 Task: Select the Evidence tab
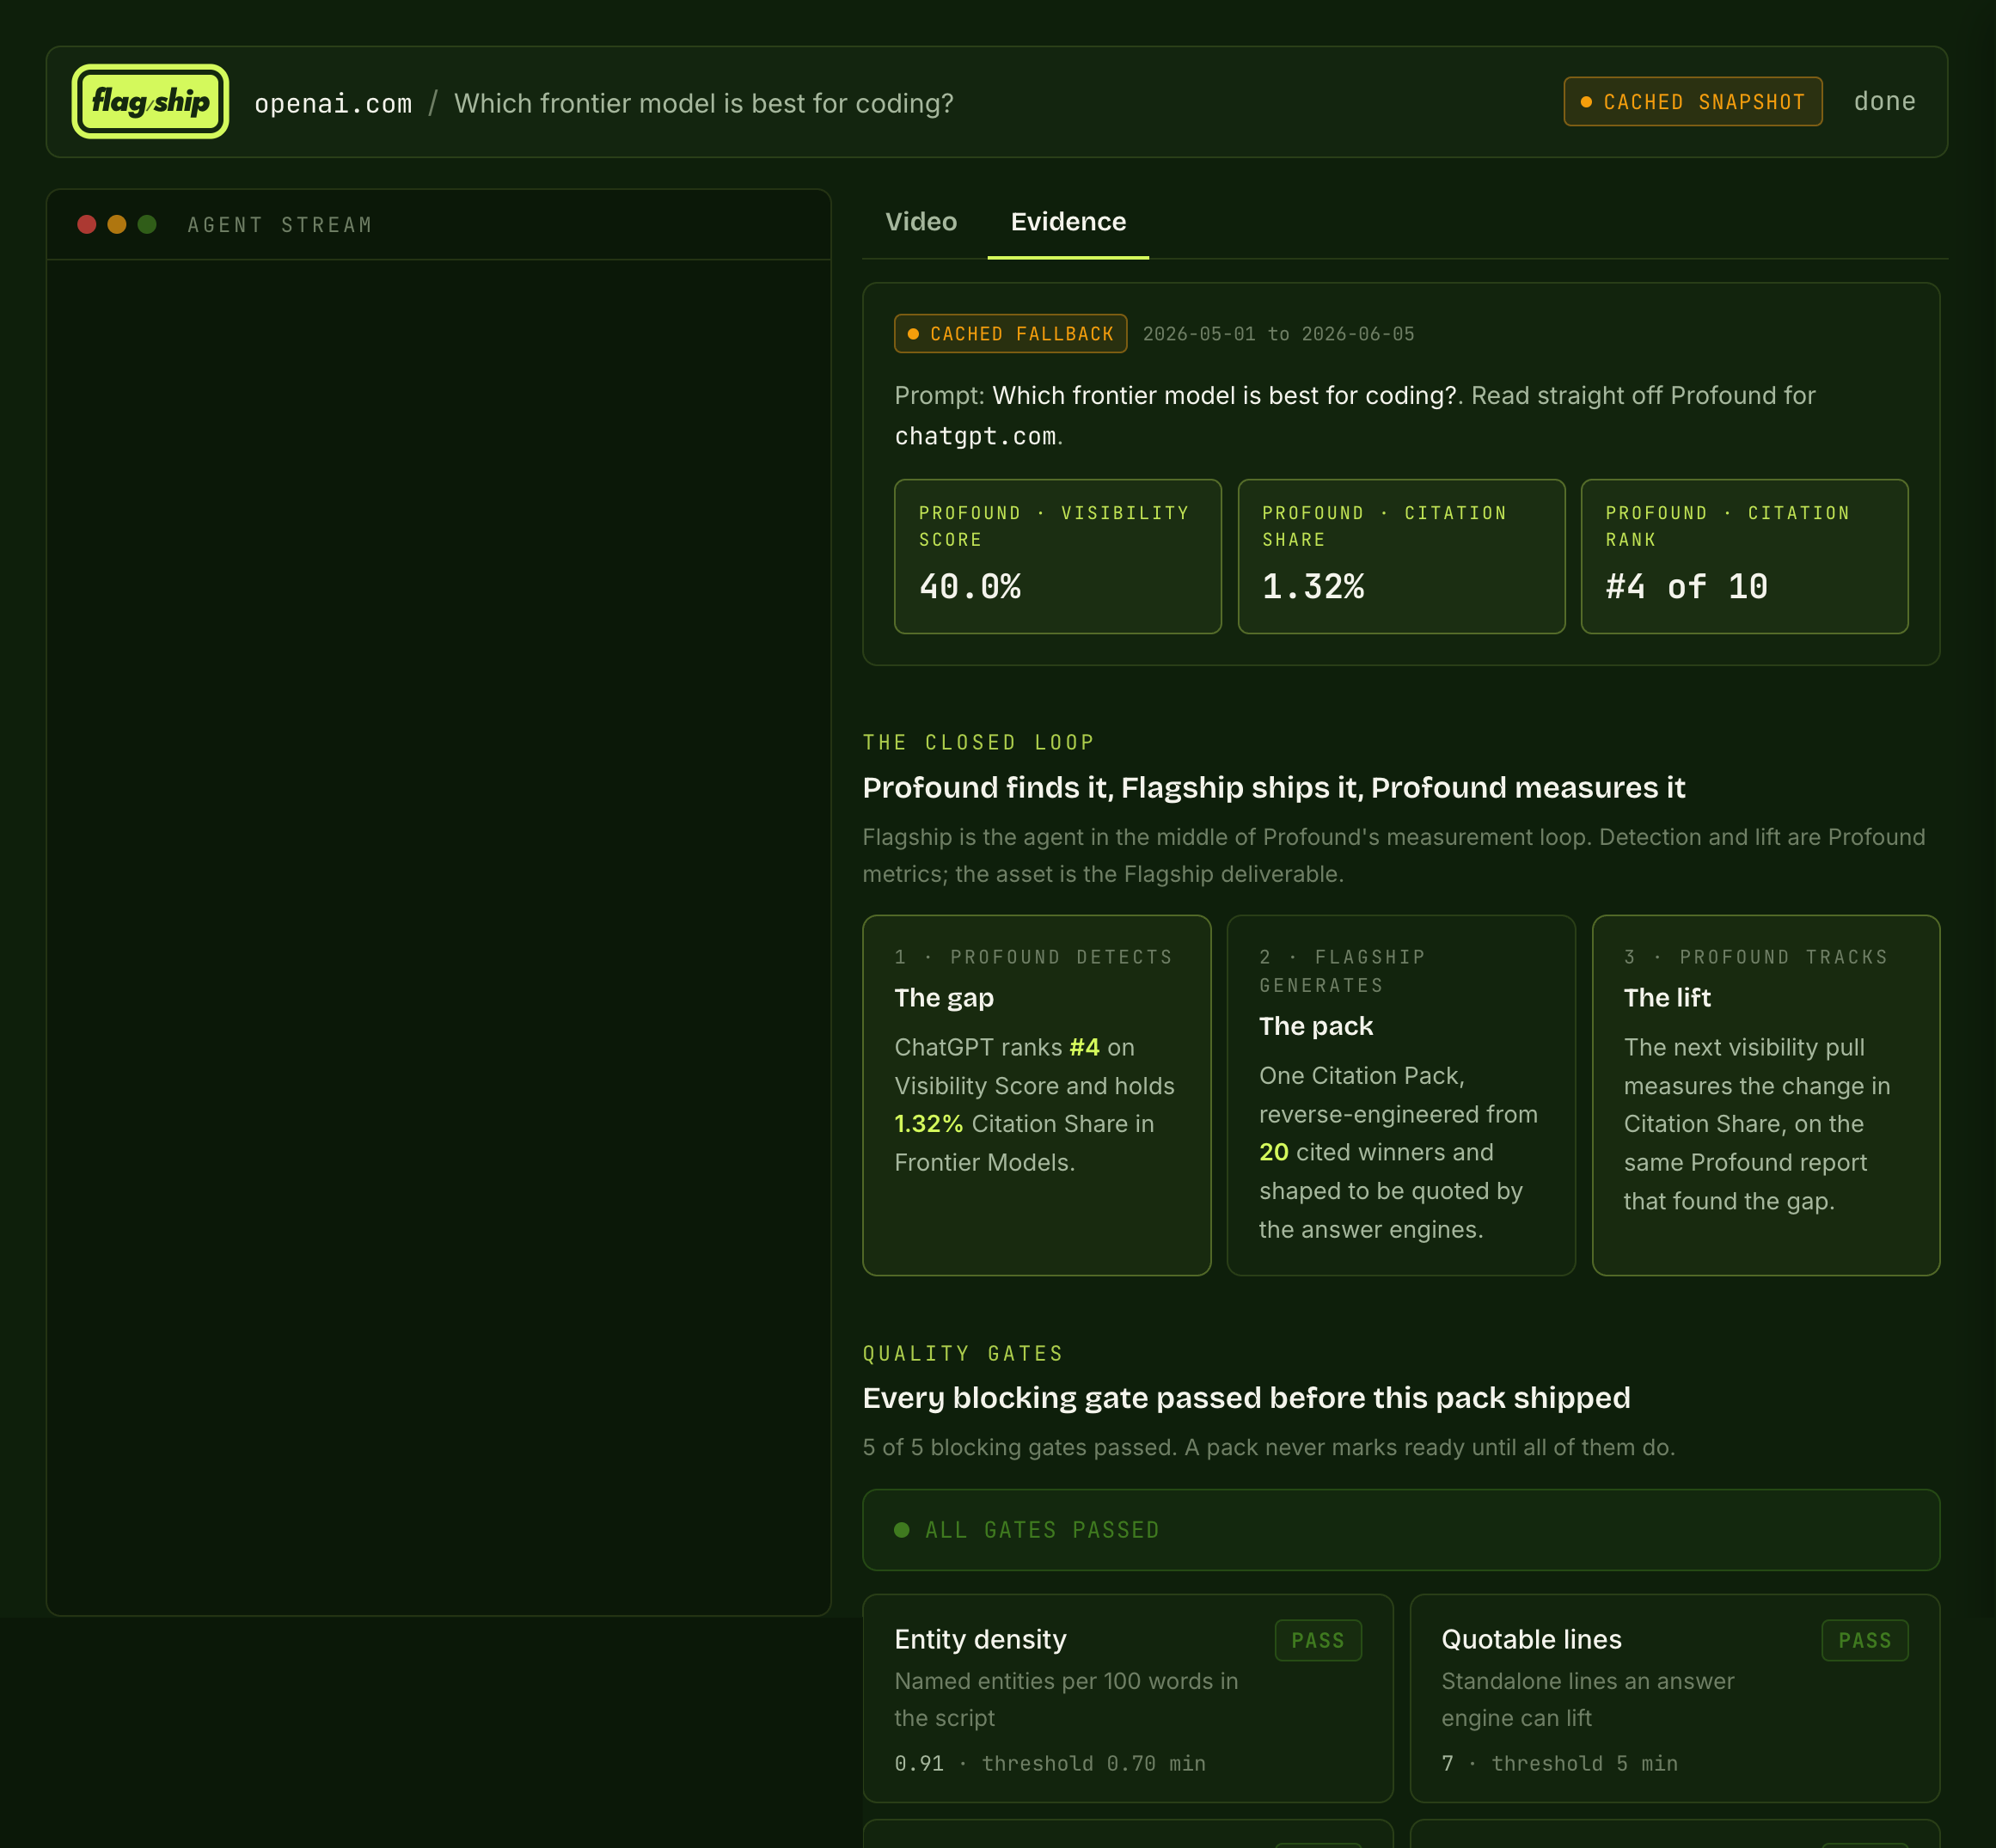[x=1068, y=222]
